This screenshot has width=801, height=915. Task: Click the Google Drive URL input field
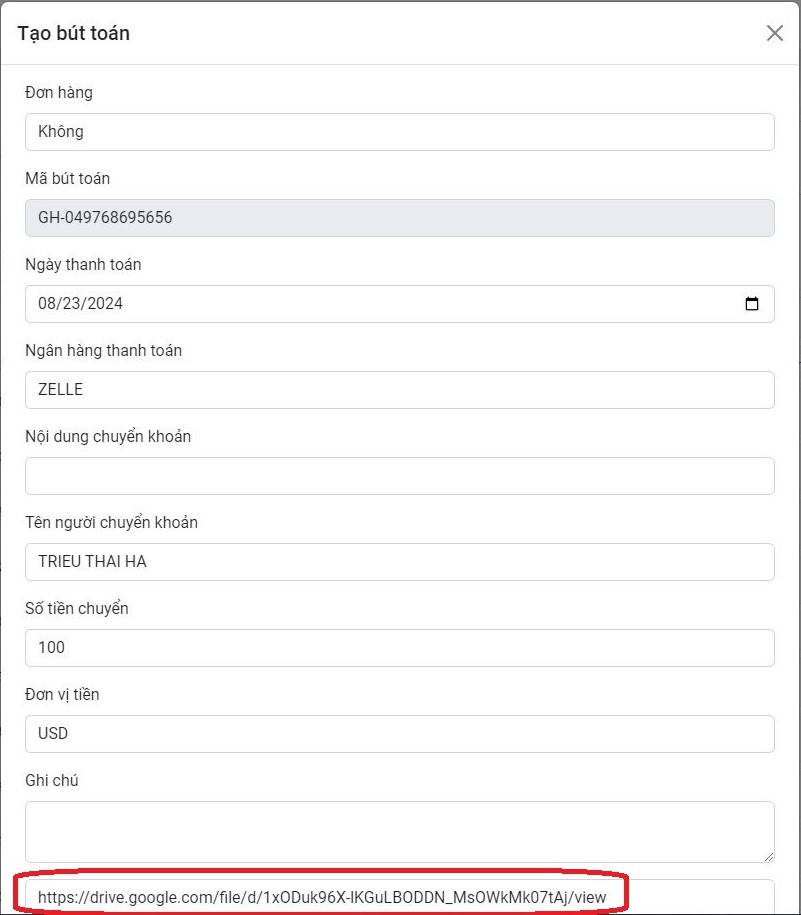coord(400,897)
